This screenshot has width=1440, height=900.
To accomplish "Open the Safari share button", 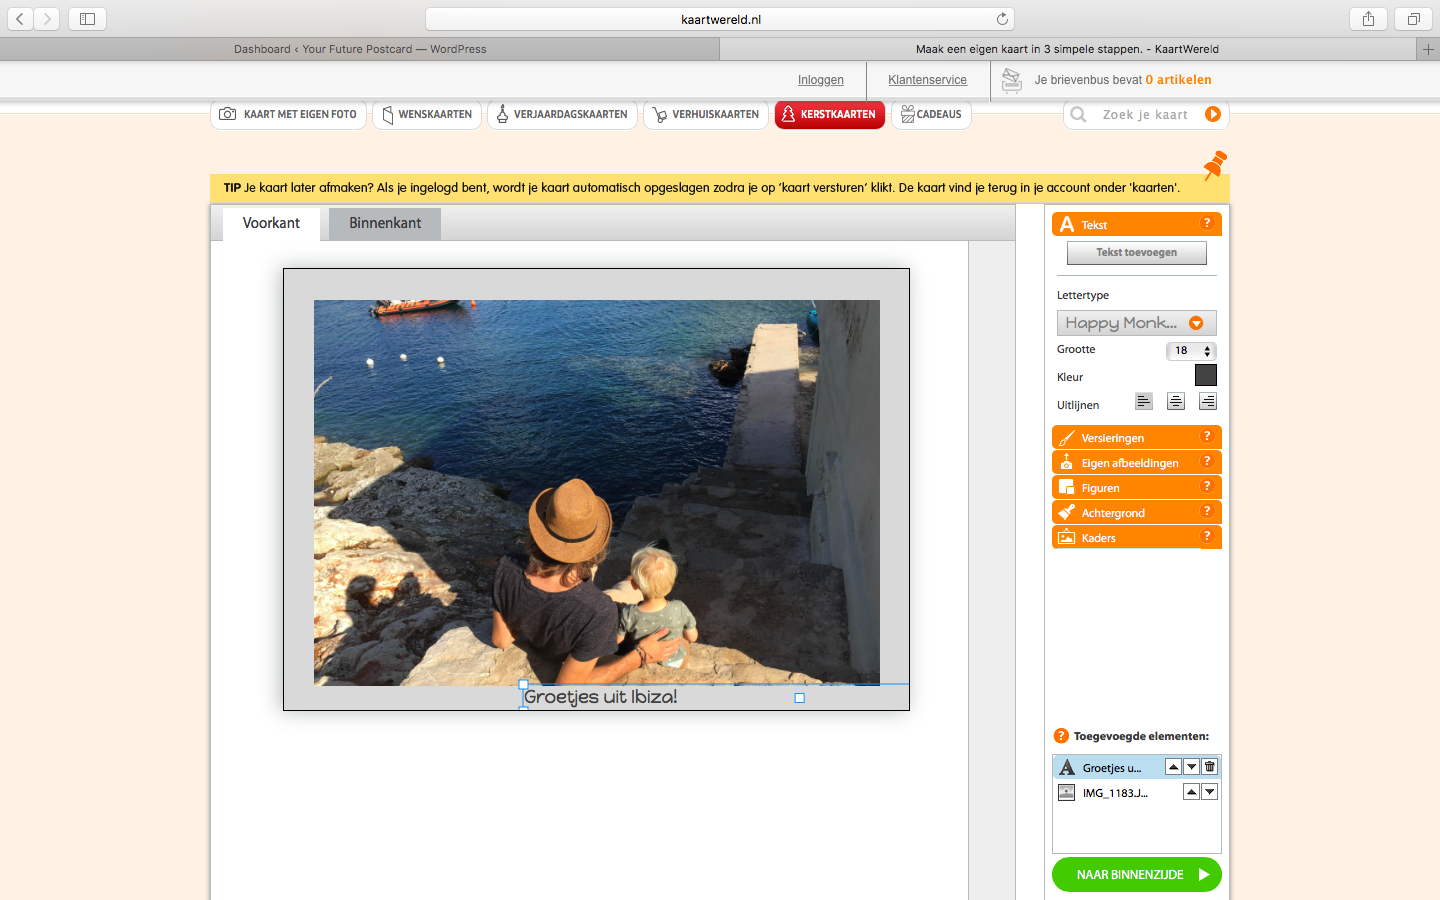I will [x=1368, y=19].
